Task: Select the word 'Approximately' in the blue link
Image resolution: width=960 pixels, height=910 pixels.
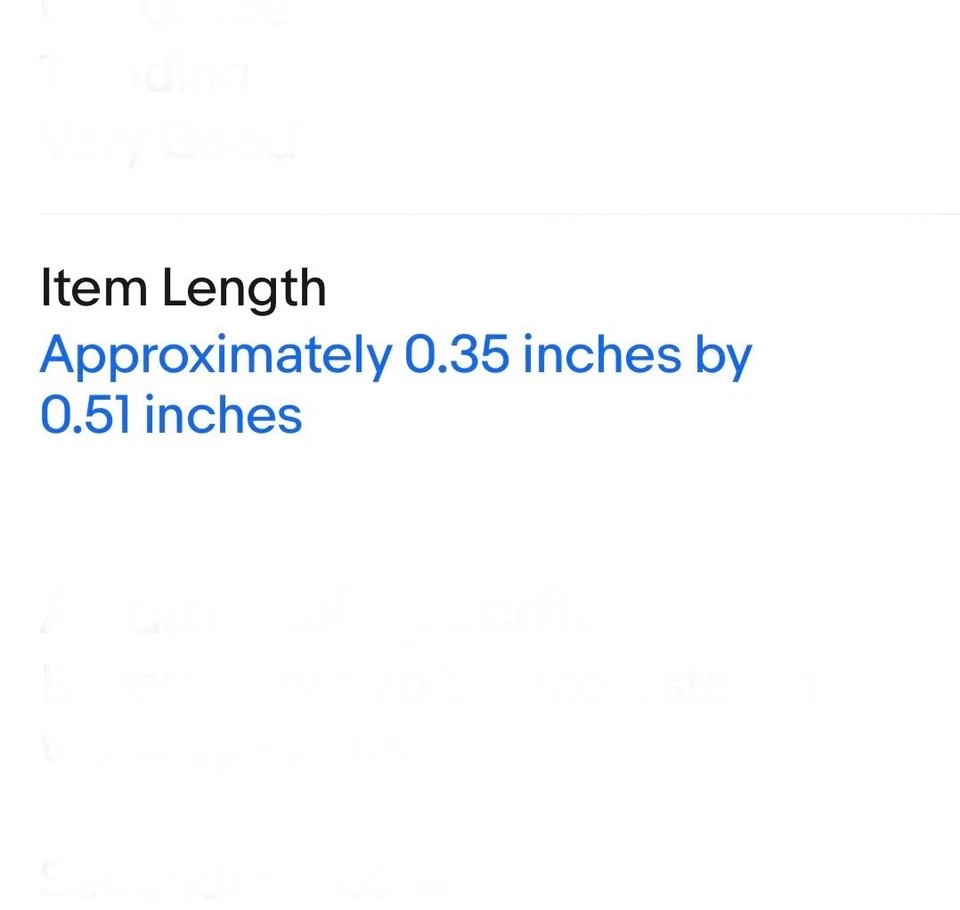Action: tap(215, 357)
